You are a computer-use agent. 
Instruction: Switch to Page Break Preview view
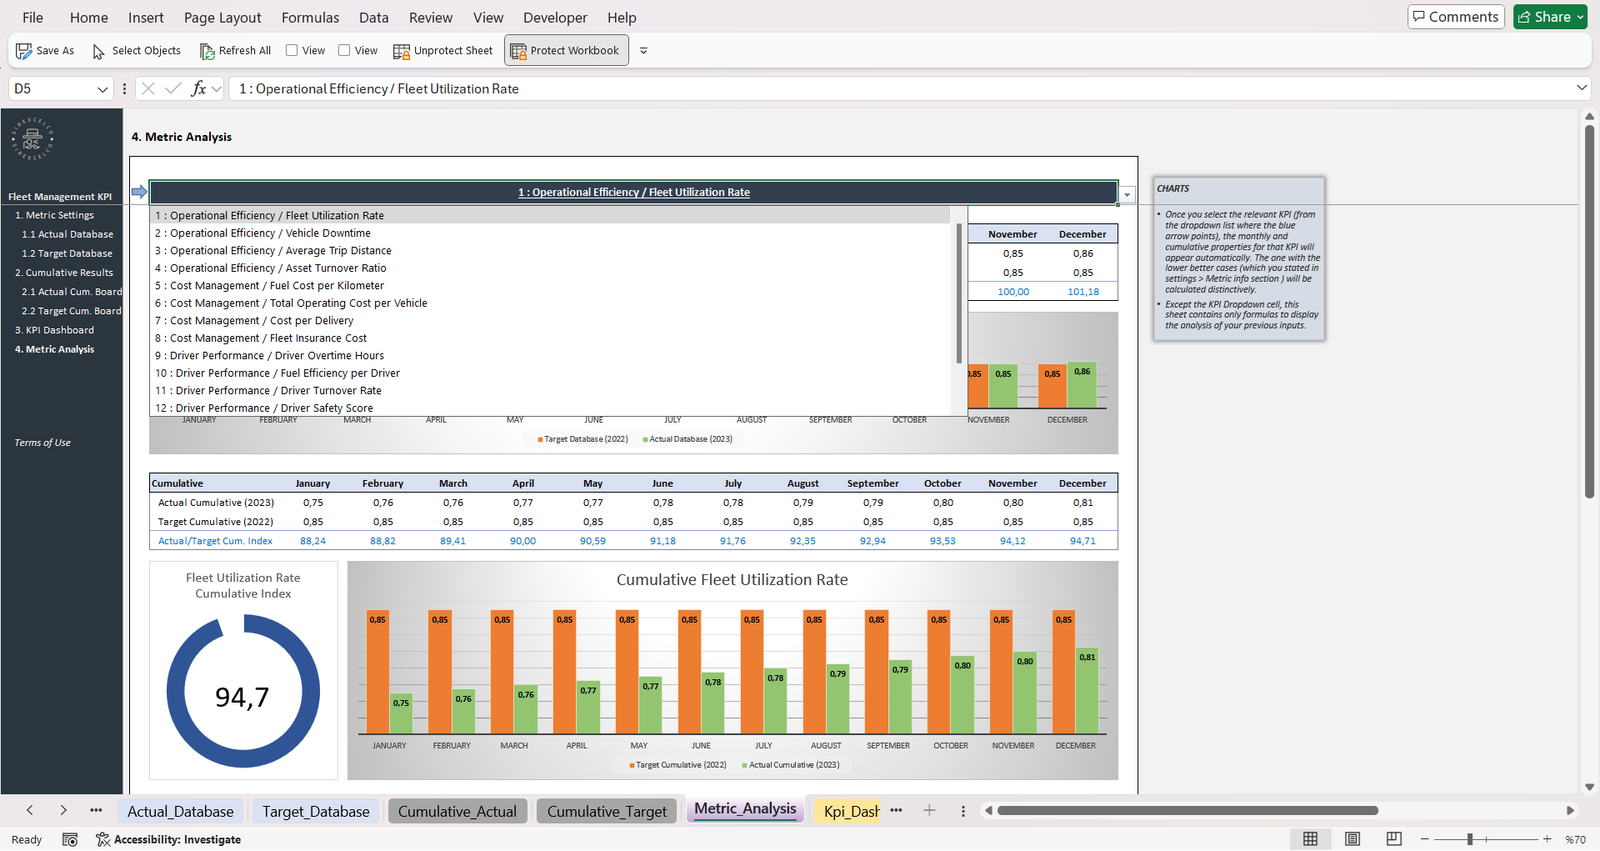1394,839
